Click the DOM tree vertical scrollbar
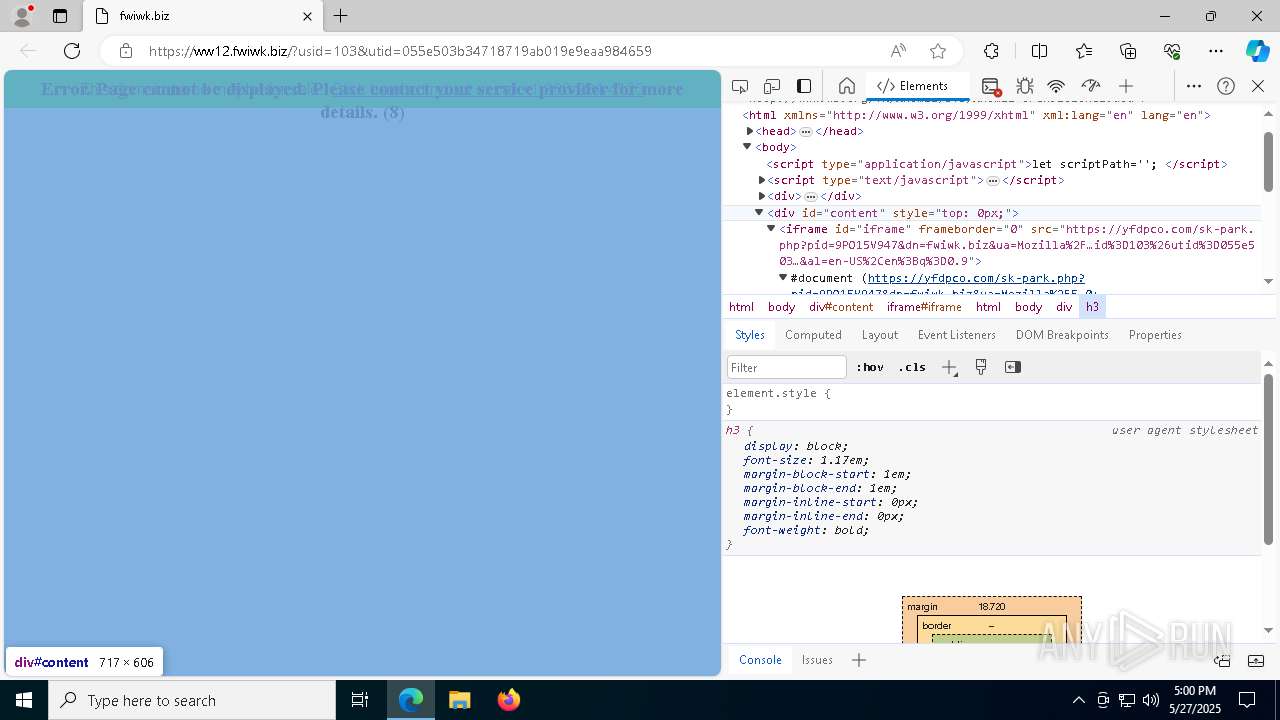Viewport: 1280px width, 720px height. coord(1268,161)
